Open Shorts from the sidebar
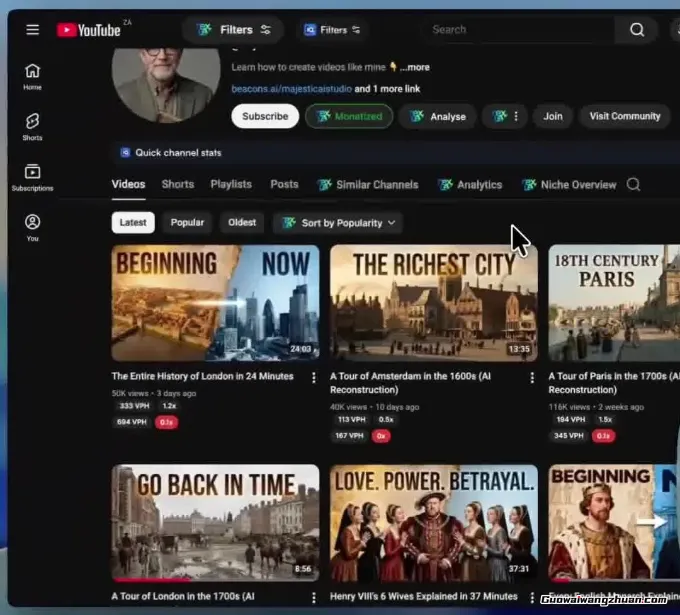Screen dimensions: 680x615 (33, 127)
